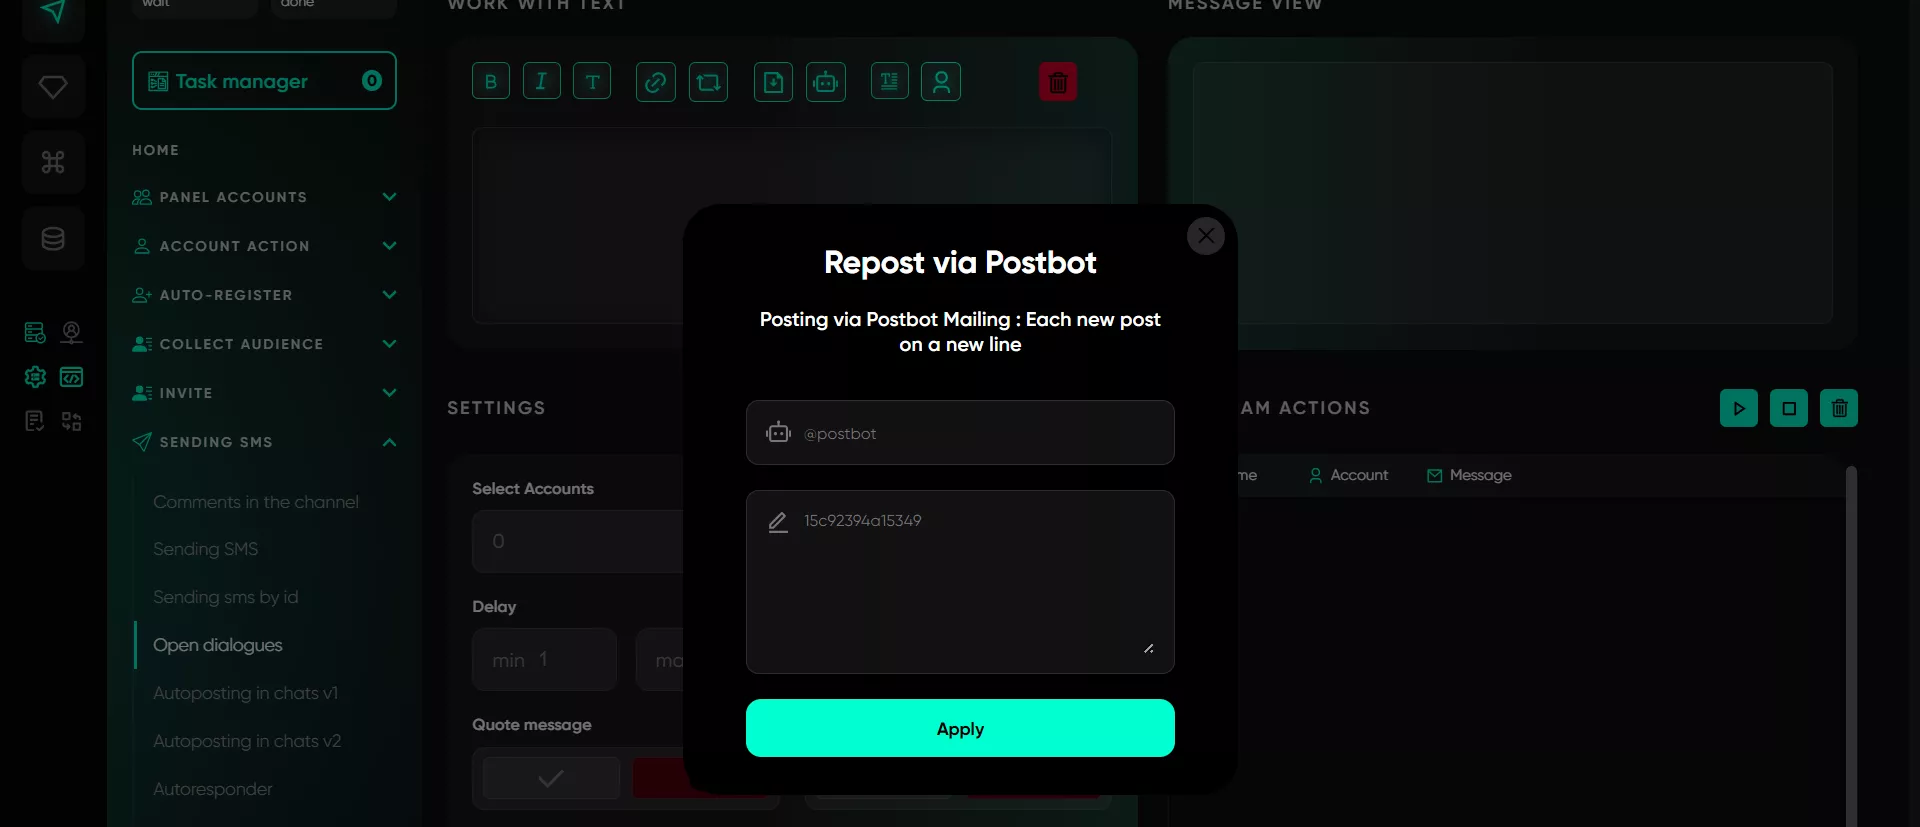1920x827 pixels.
Task: Click the Select Accounts input field
Action: [577, 541]
